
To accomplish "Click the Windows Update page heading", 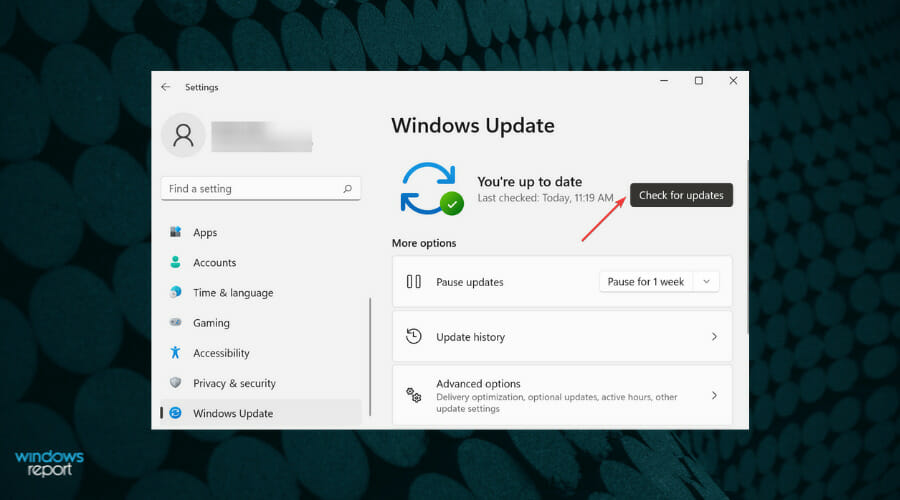I will tap(473, 126).
